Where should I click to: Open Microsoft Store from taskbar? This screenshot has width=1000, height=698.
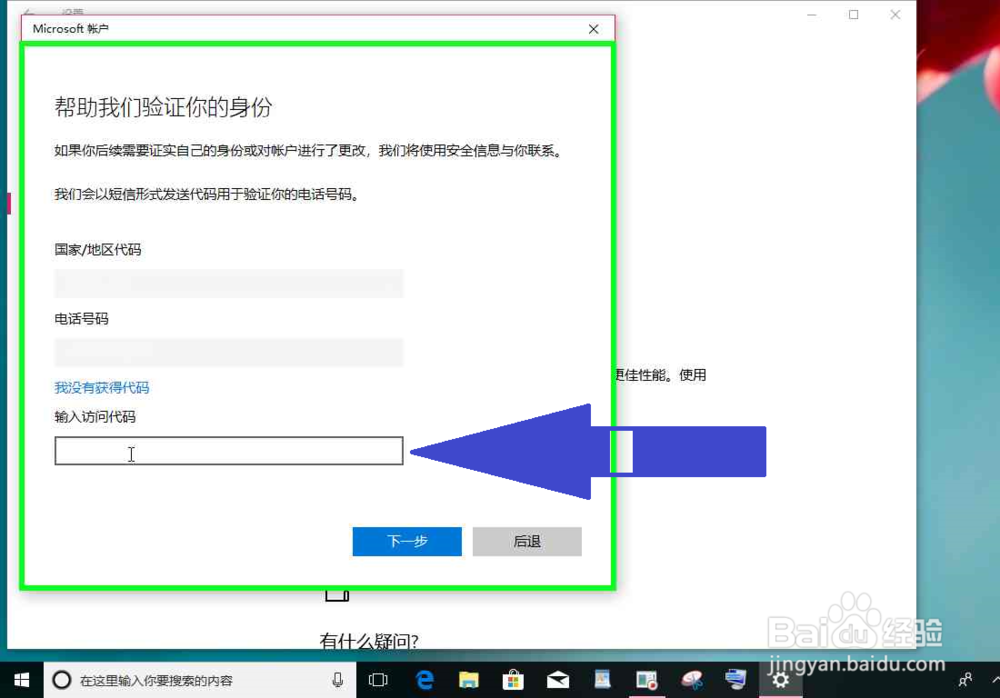tap(513, 680)
